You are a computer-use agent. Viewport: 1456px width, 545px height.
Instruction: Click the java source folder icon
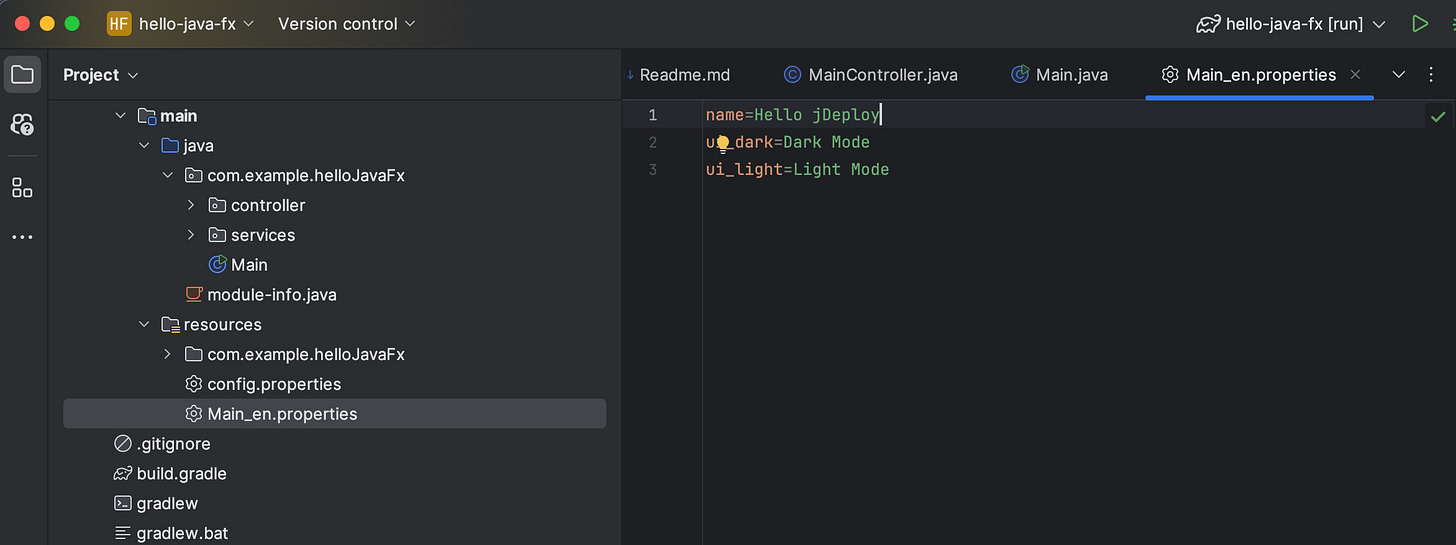pyautogui.click(x=170, y=146)
